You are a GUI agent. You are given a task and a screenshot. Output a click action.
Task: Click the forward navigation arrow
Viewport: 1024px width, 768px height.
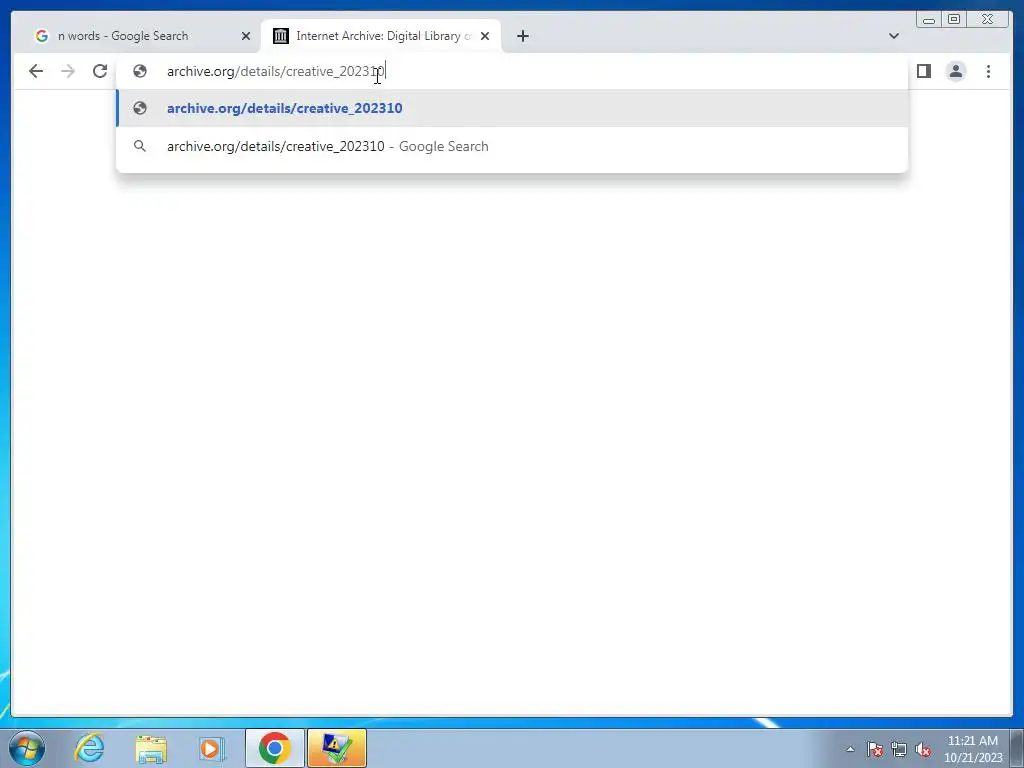coord(68,71)
